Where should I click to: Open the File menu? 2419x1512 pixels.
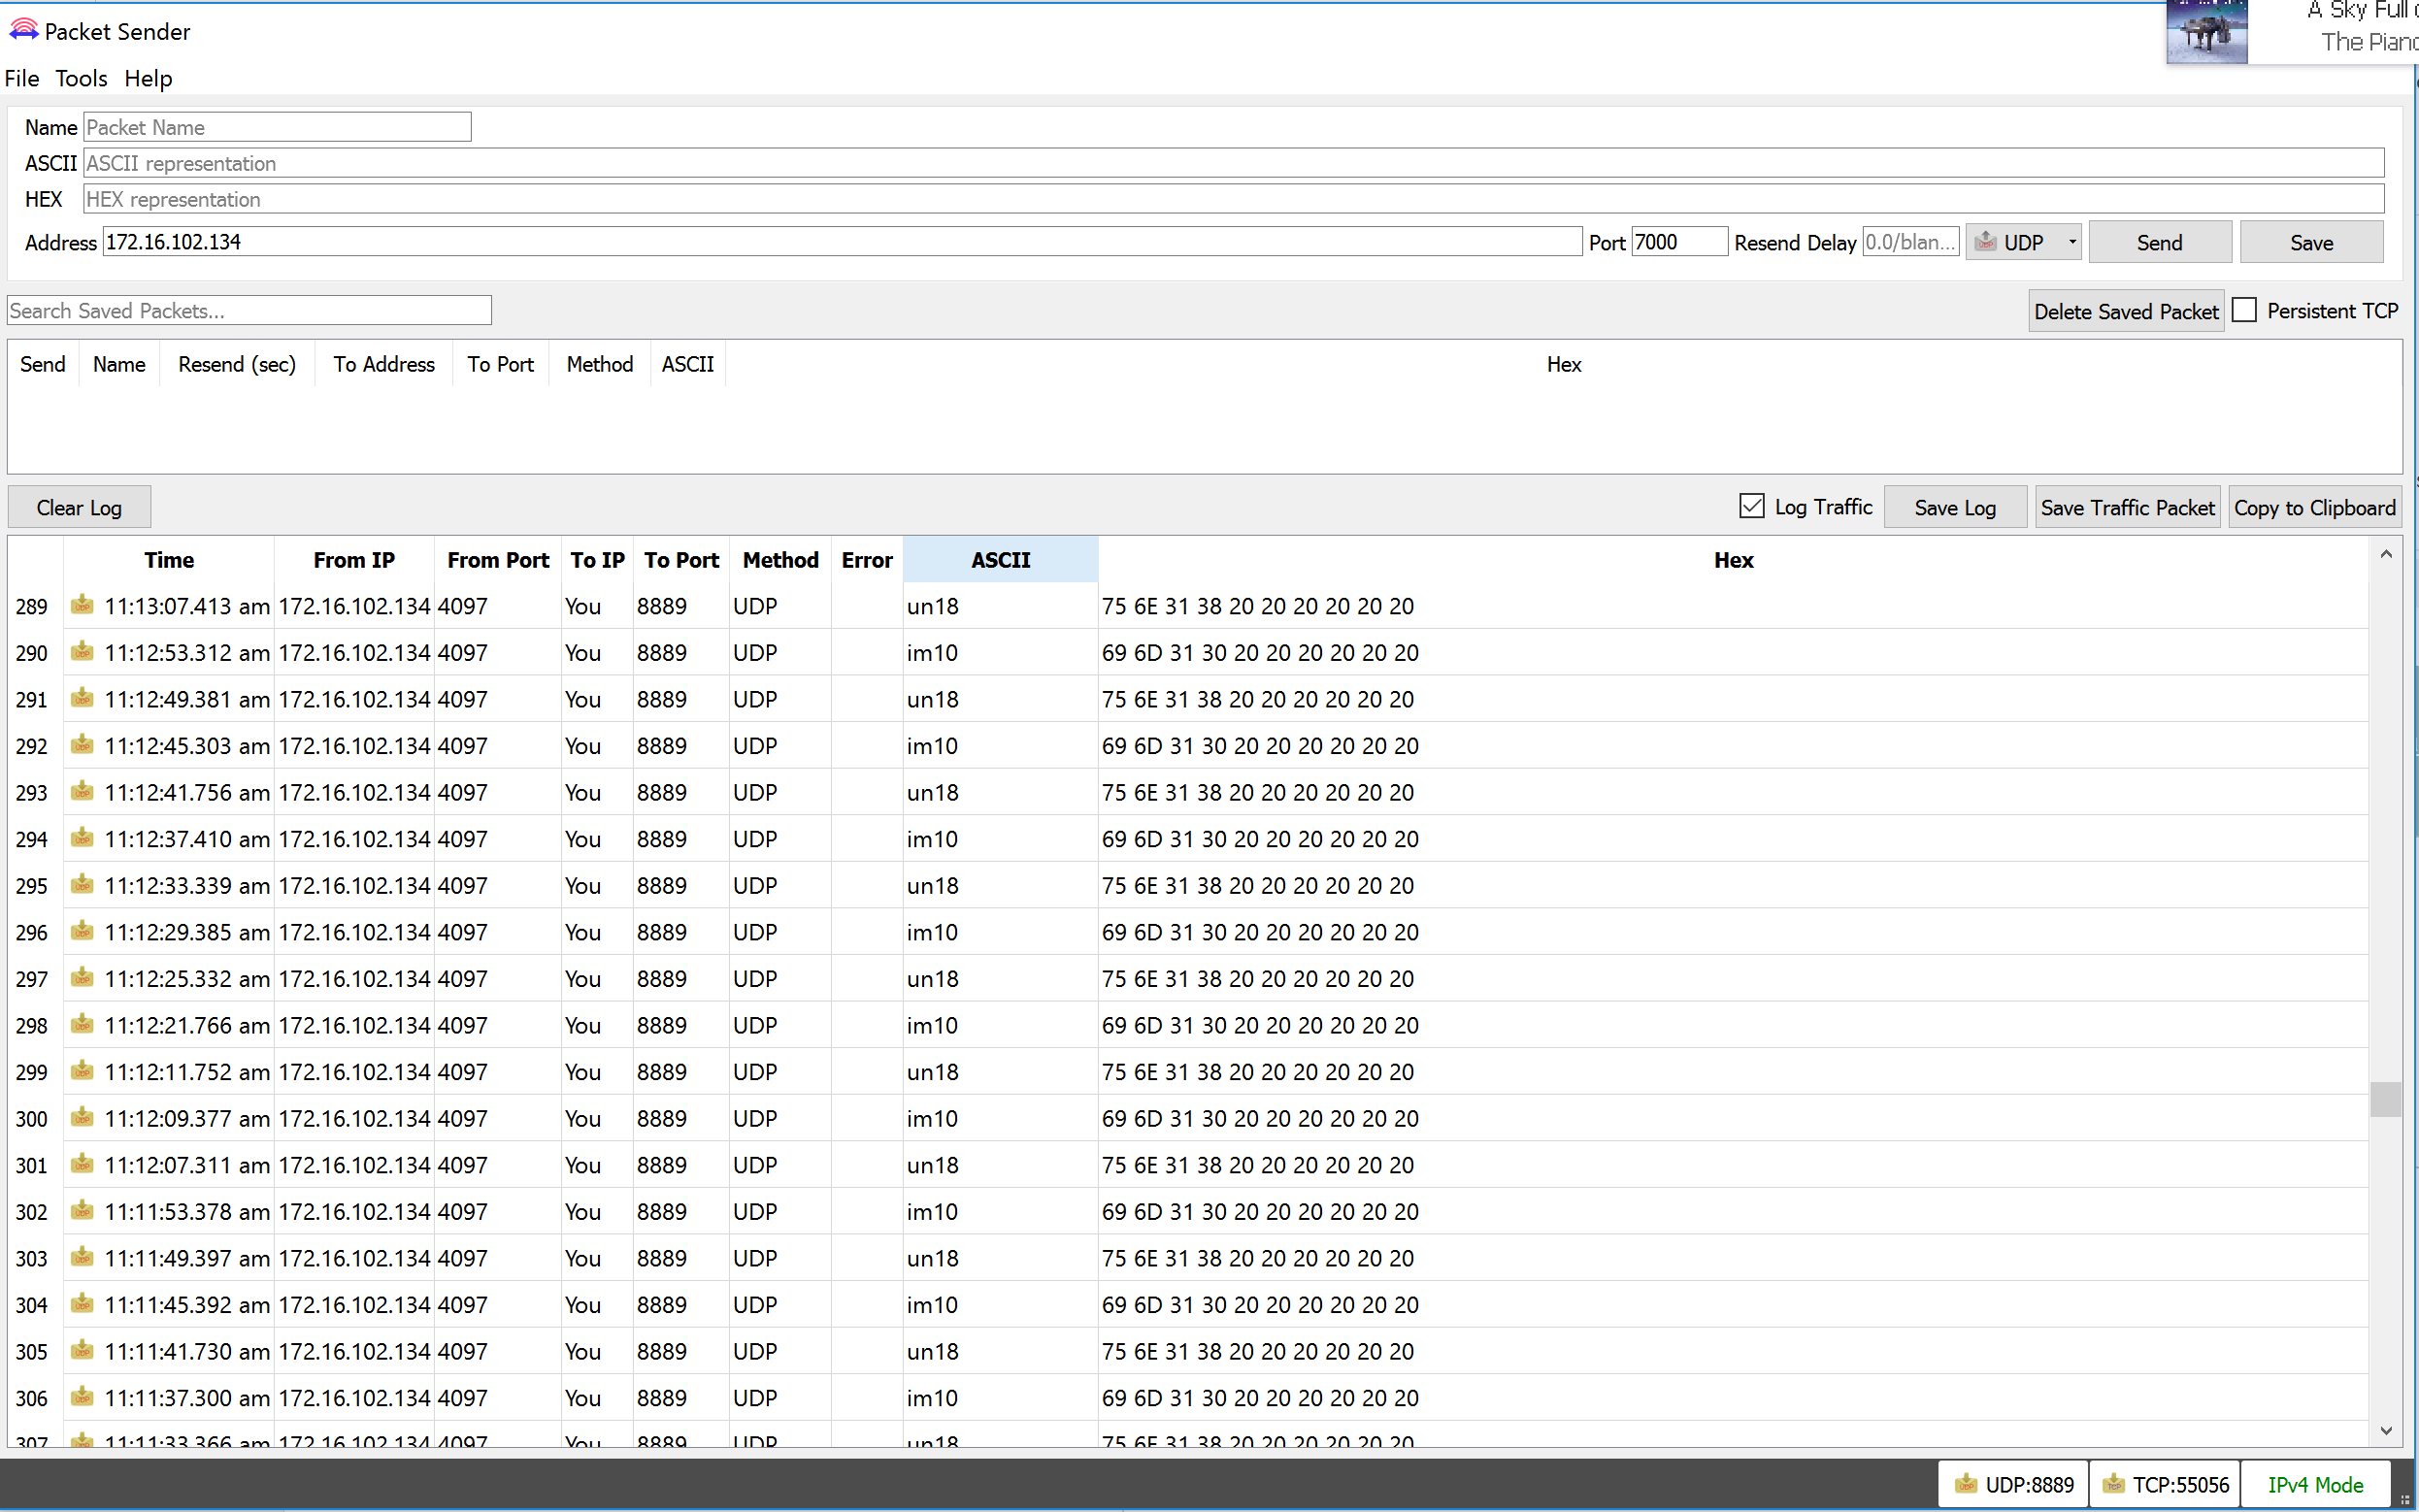point(22,78)
